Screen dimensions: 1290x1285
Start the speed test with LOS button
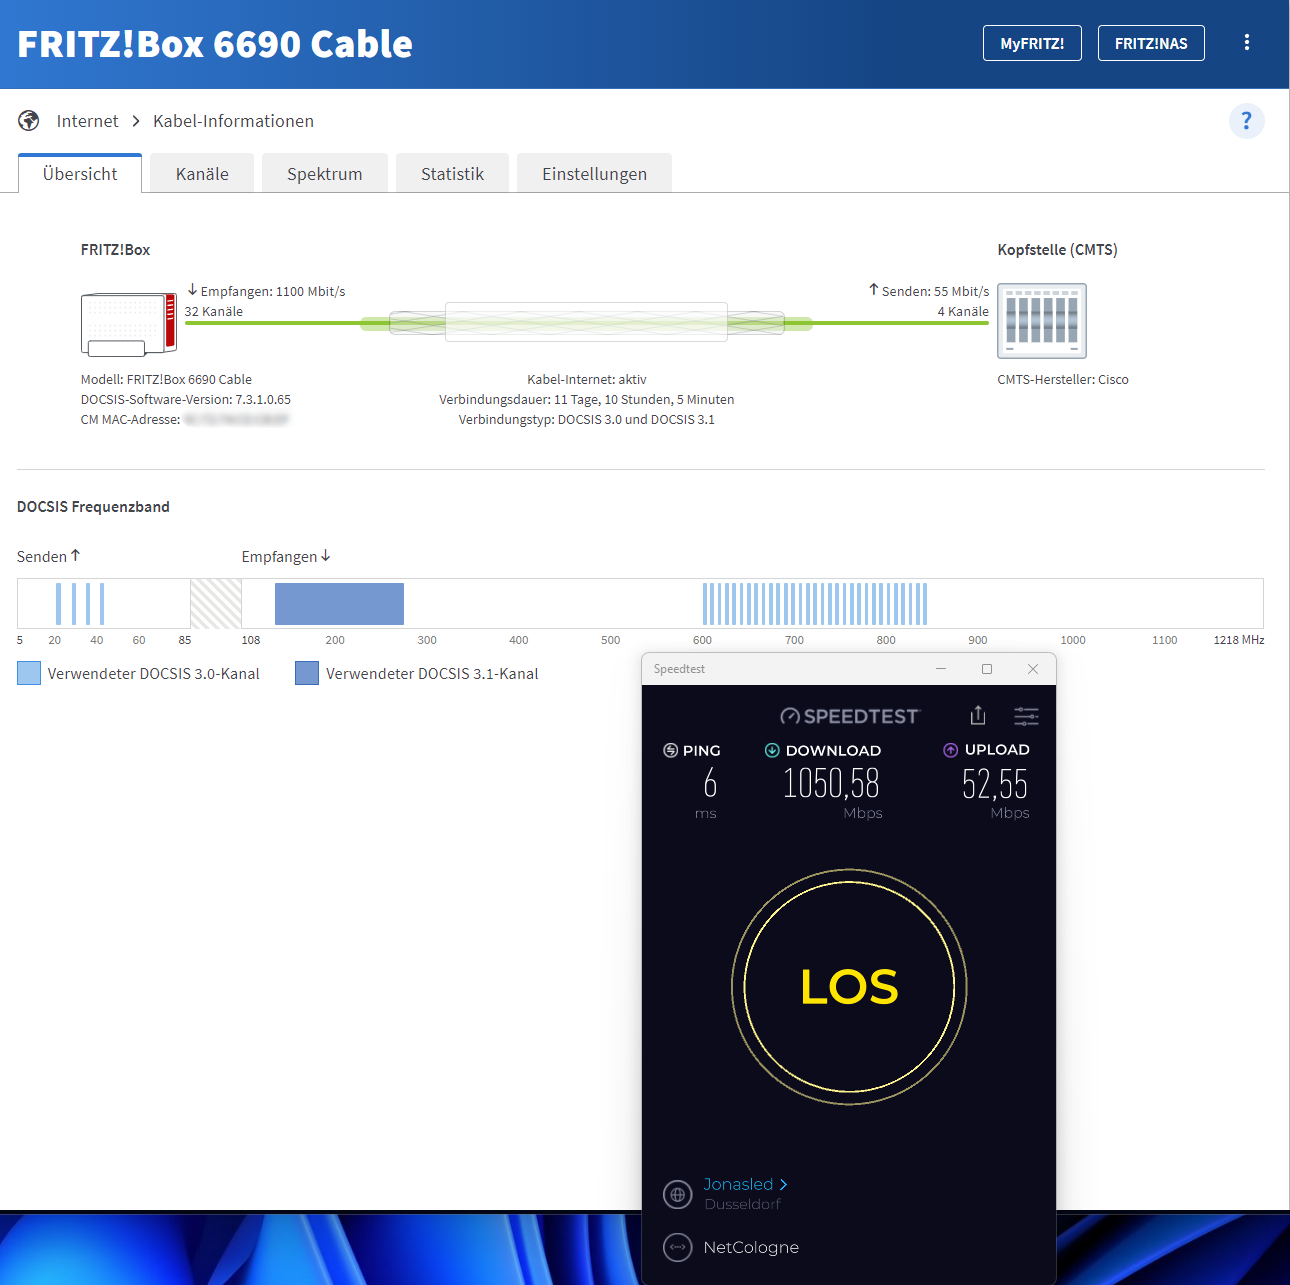tap(849, 987)
